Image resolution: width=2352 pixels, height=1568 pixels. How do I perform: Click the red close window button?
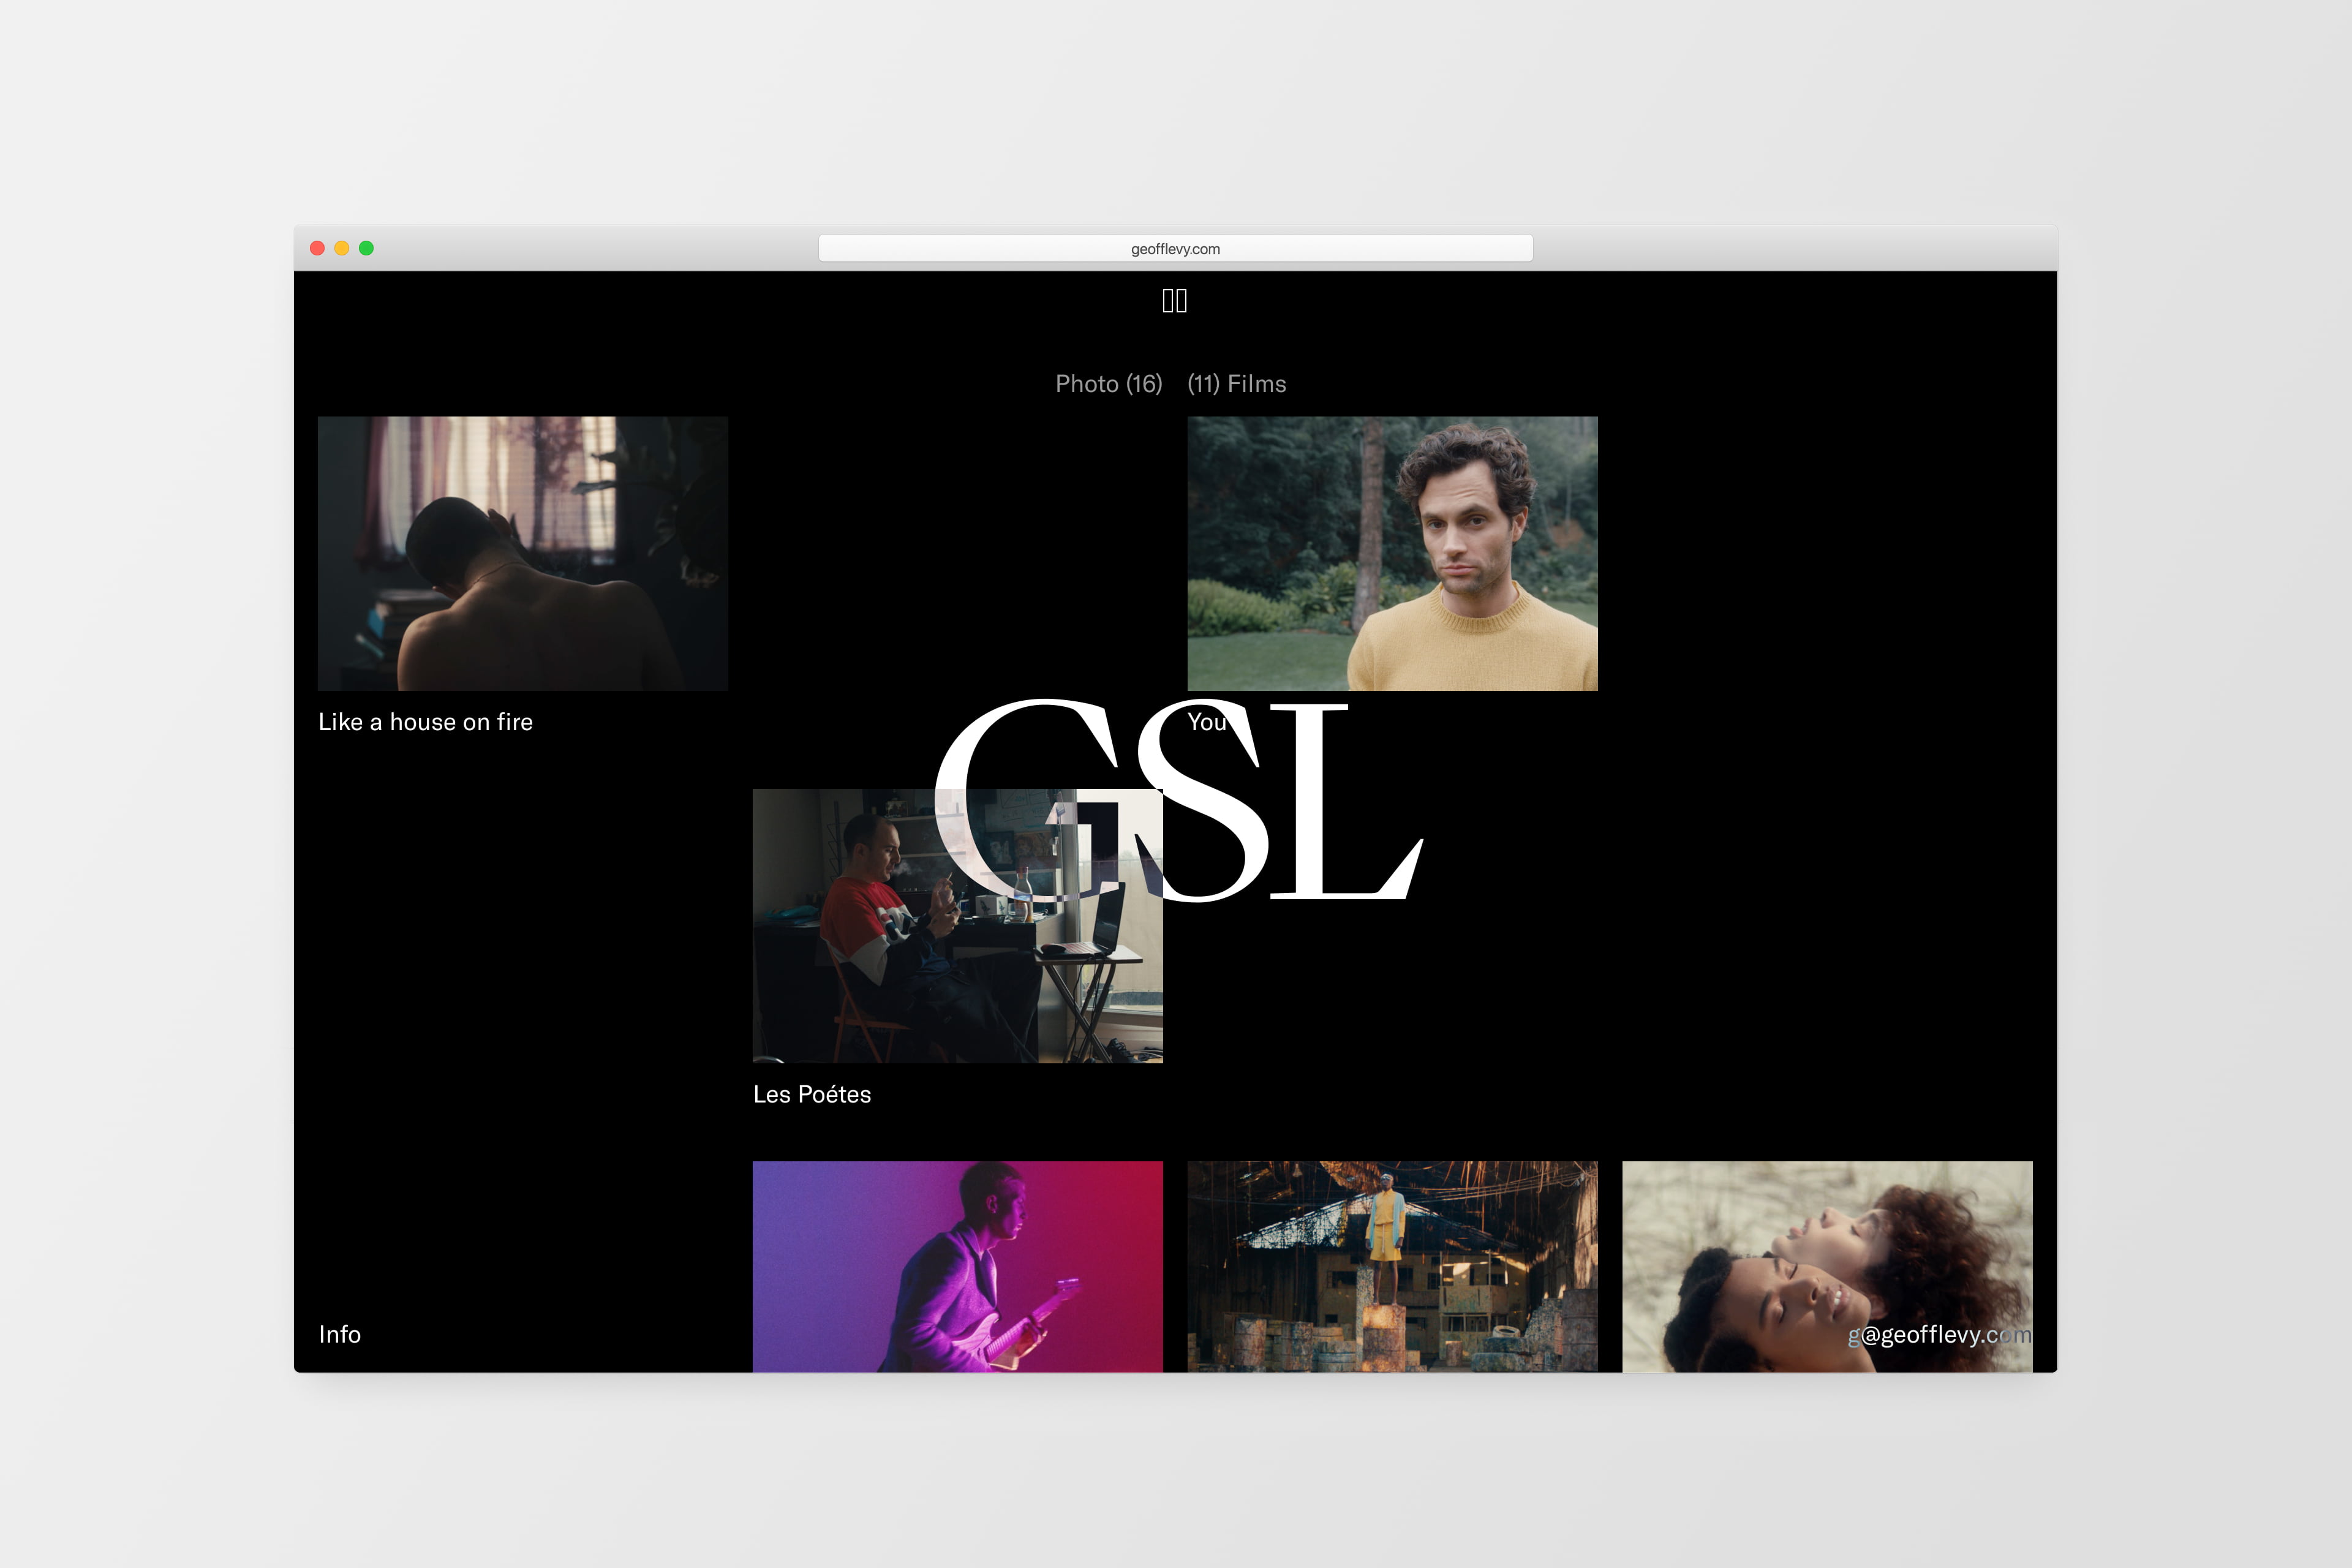(317, 248)
